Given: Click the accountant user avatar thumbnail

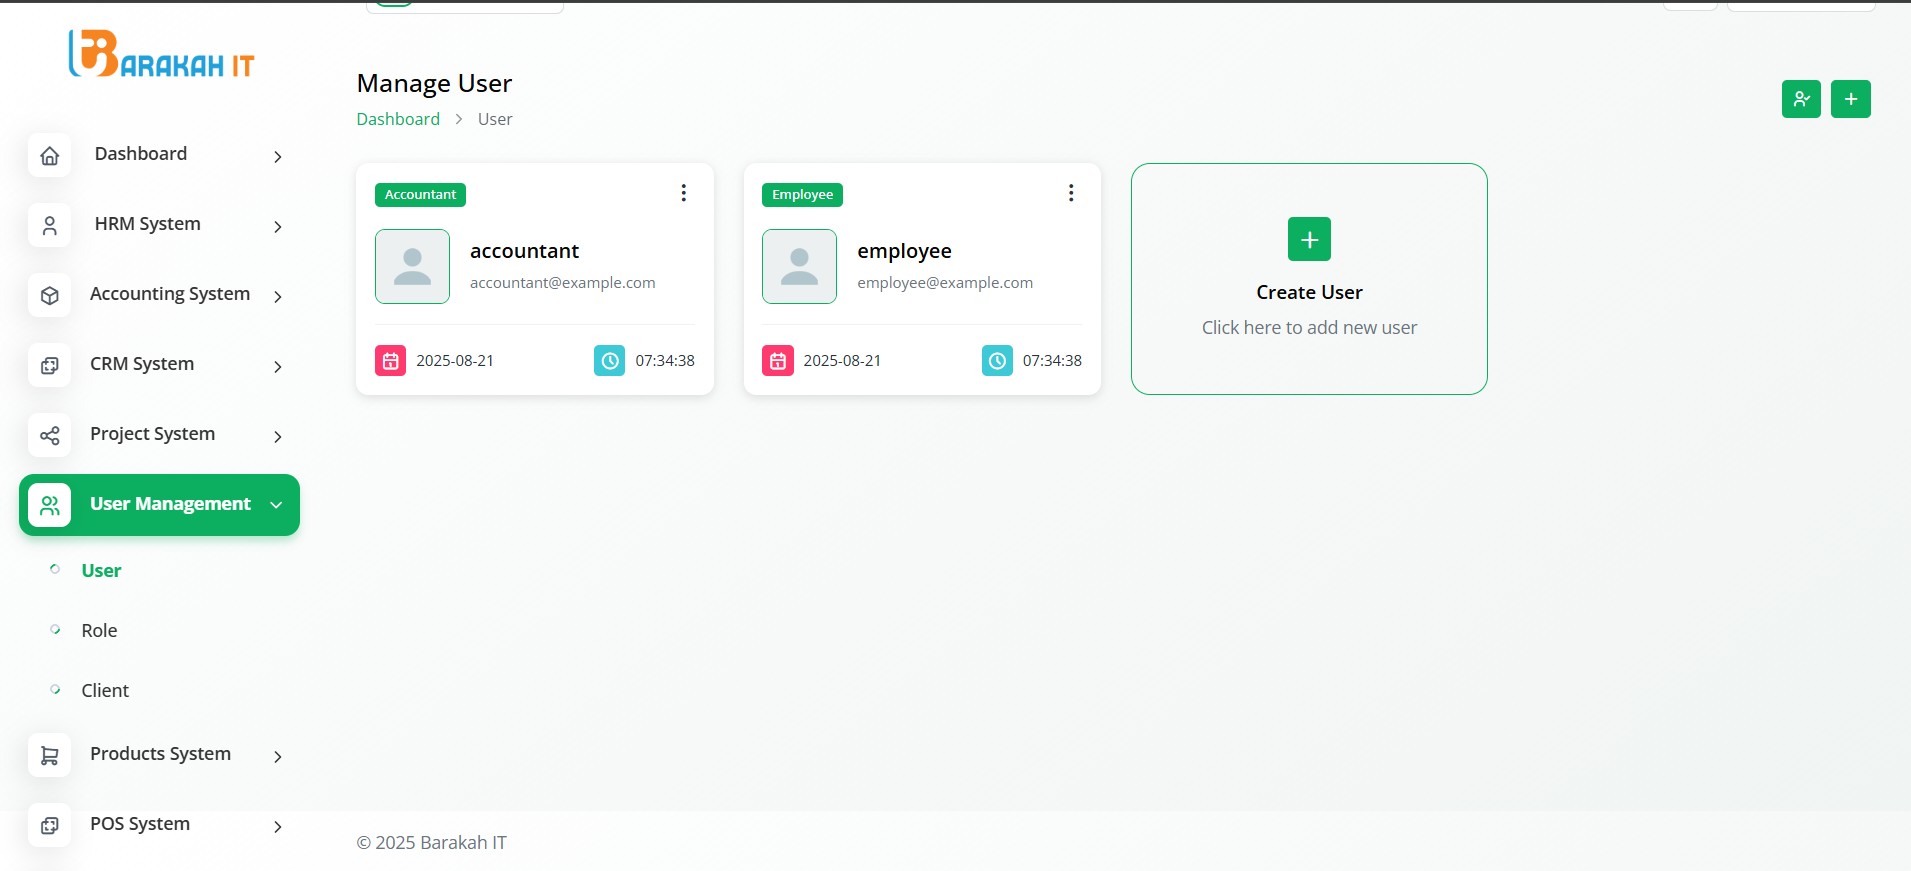Looking at the screenshot, I should pos(412,266).
